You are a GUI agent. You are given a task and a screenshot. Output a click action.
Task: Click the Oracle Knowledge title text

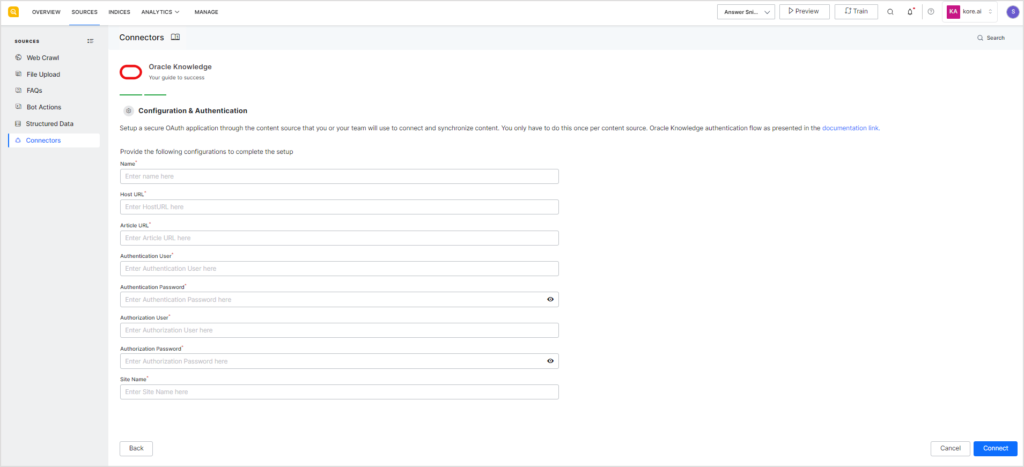pyautogui.click(x=180, y=67)
